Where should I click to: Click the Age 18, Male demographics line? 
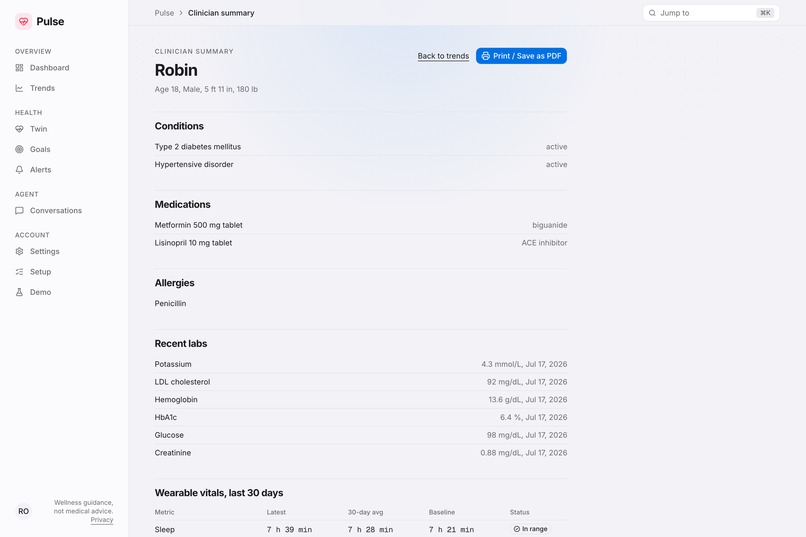[206, 89]
